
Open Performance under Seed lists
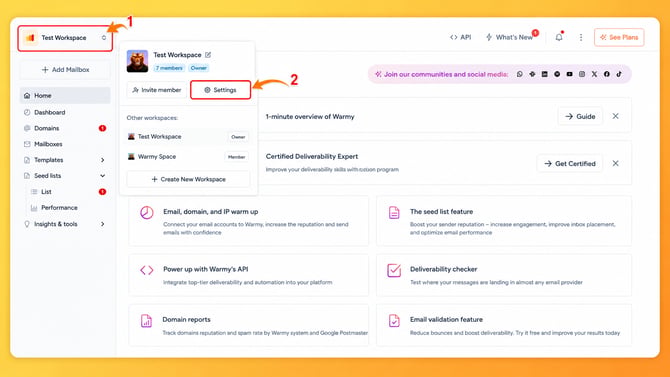click(59, 208)
